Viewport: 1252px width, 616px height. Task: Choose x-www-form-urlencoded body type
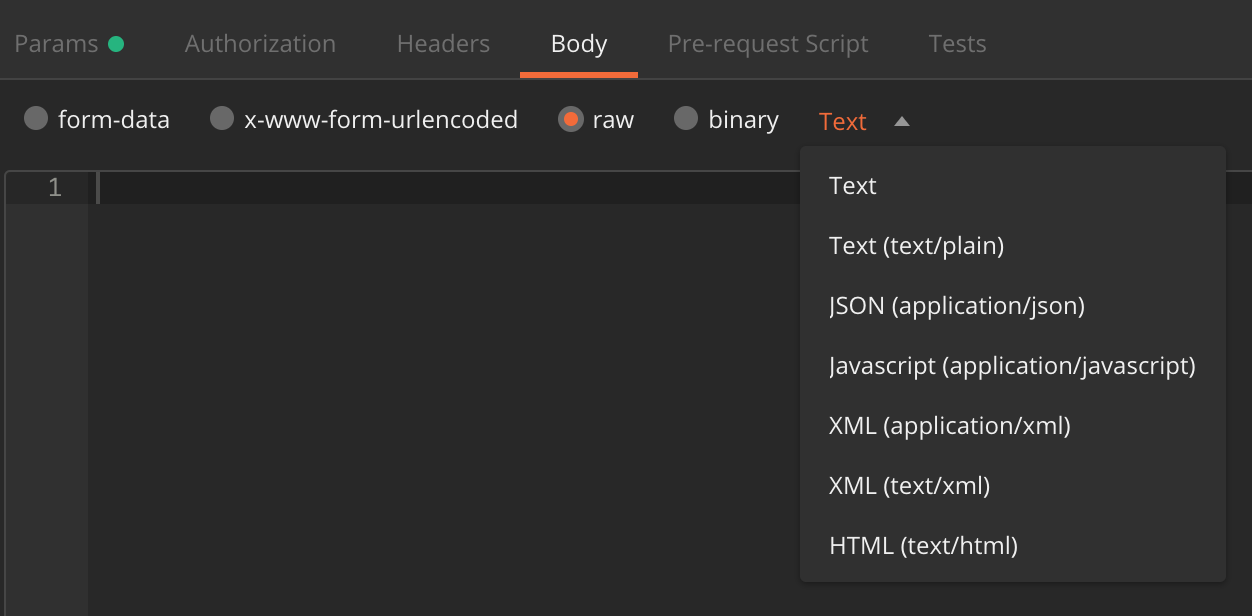222,119
